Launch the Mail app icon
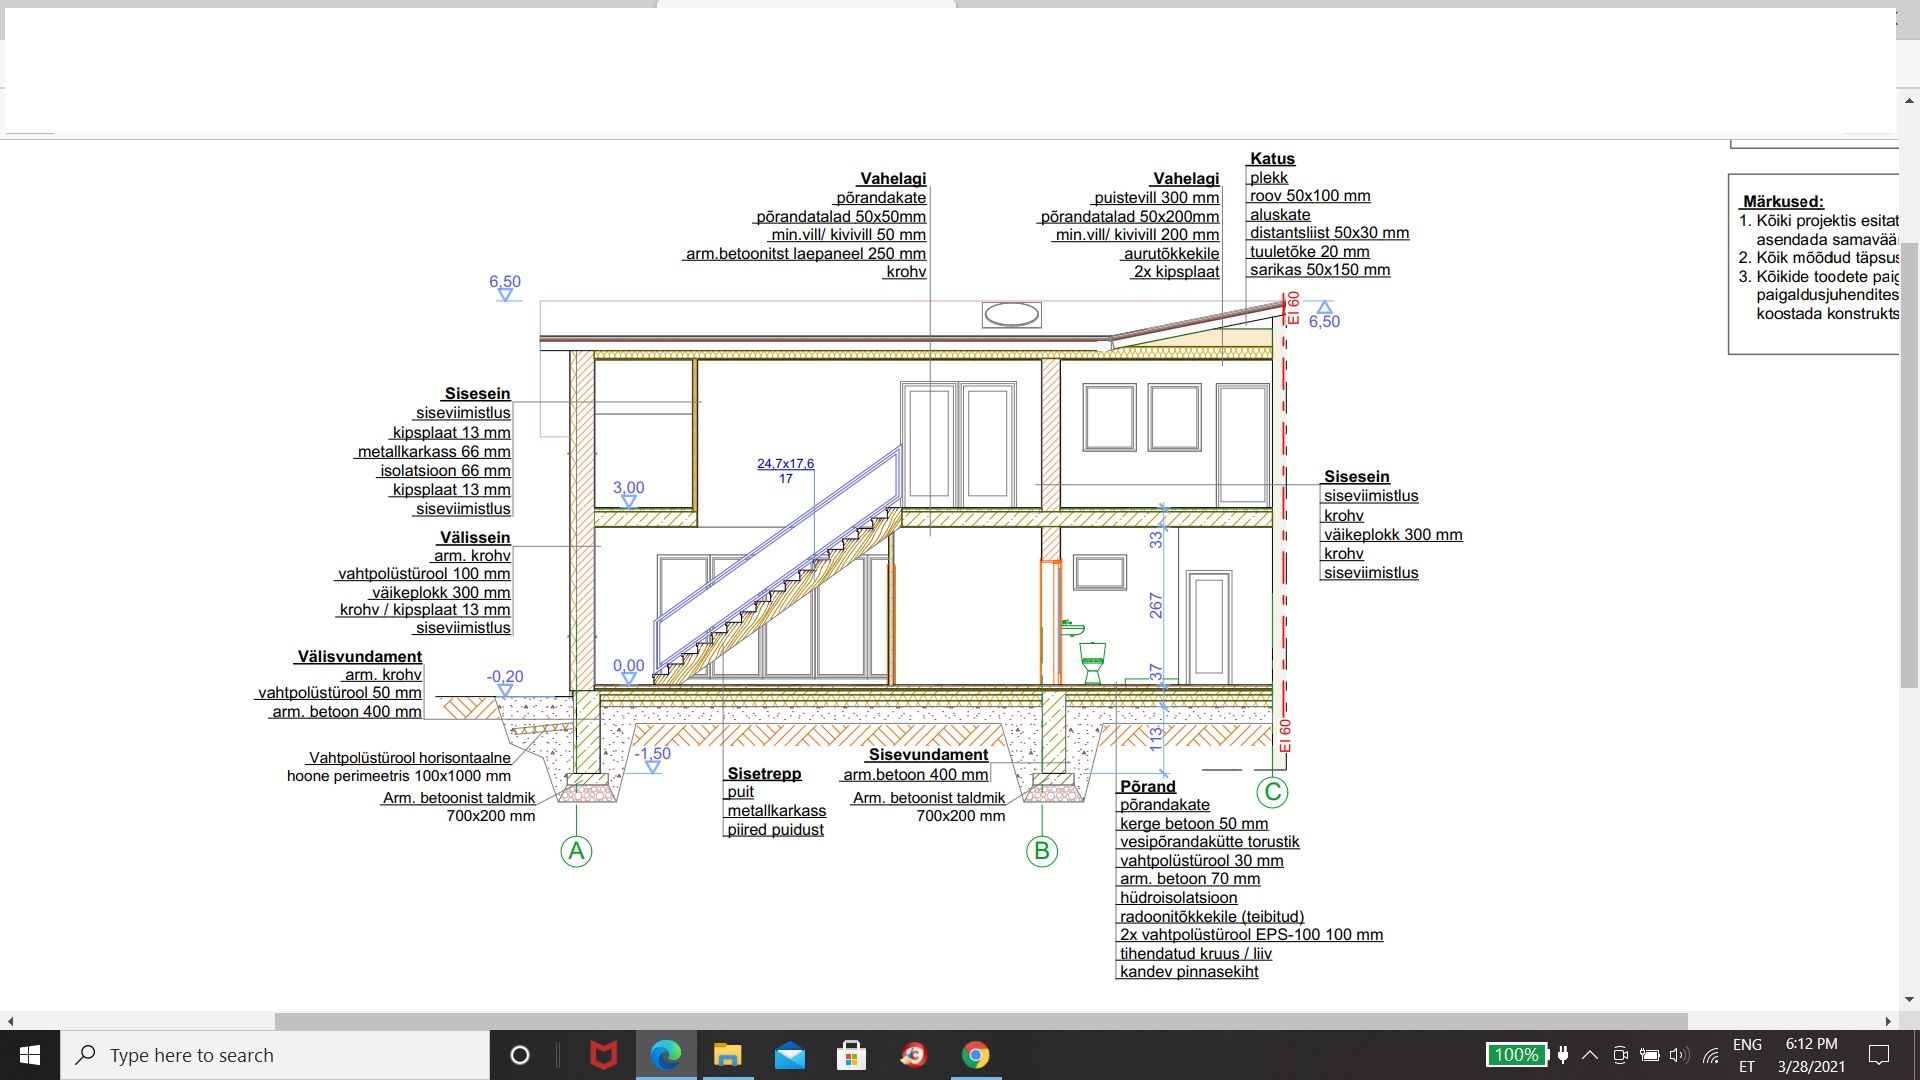Image resolution: width=1920 pixels, height=1080 pixels. 789,1055
